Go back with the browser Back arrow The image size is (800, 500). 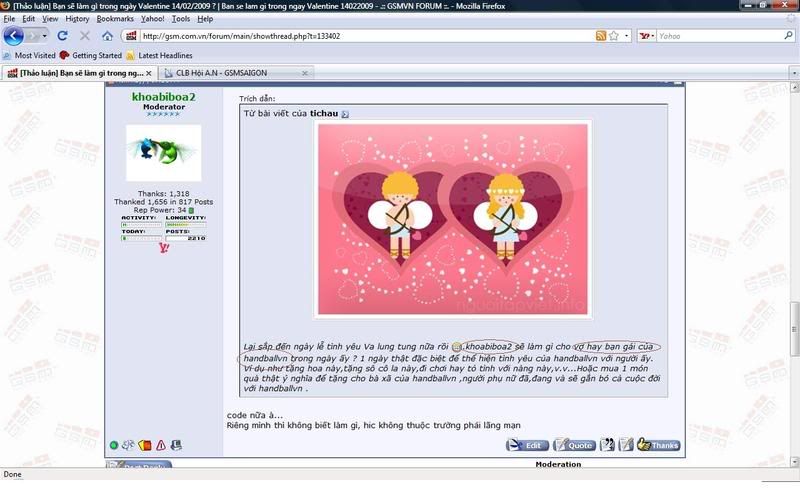[x=14, y=36]
